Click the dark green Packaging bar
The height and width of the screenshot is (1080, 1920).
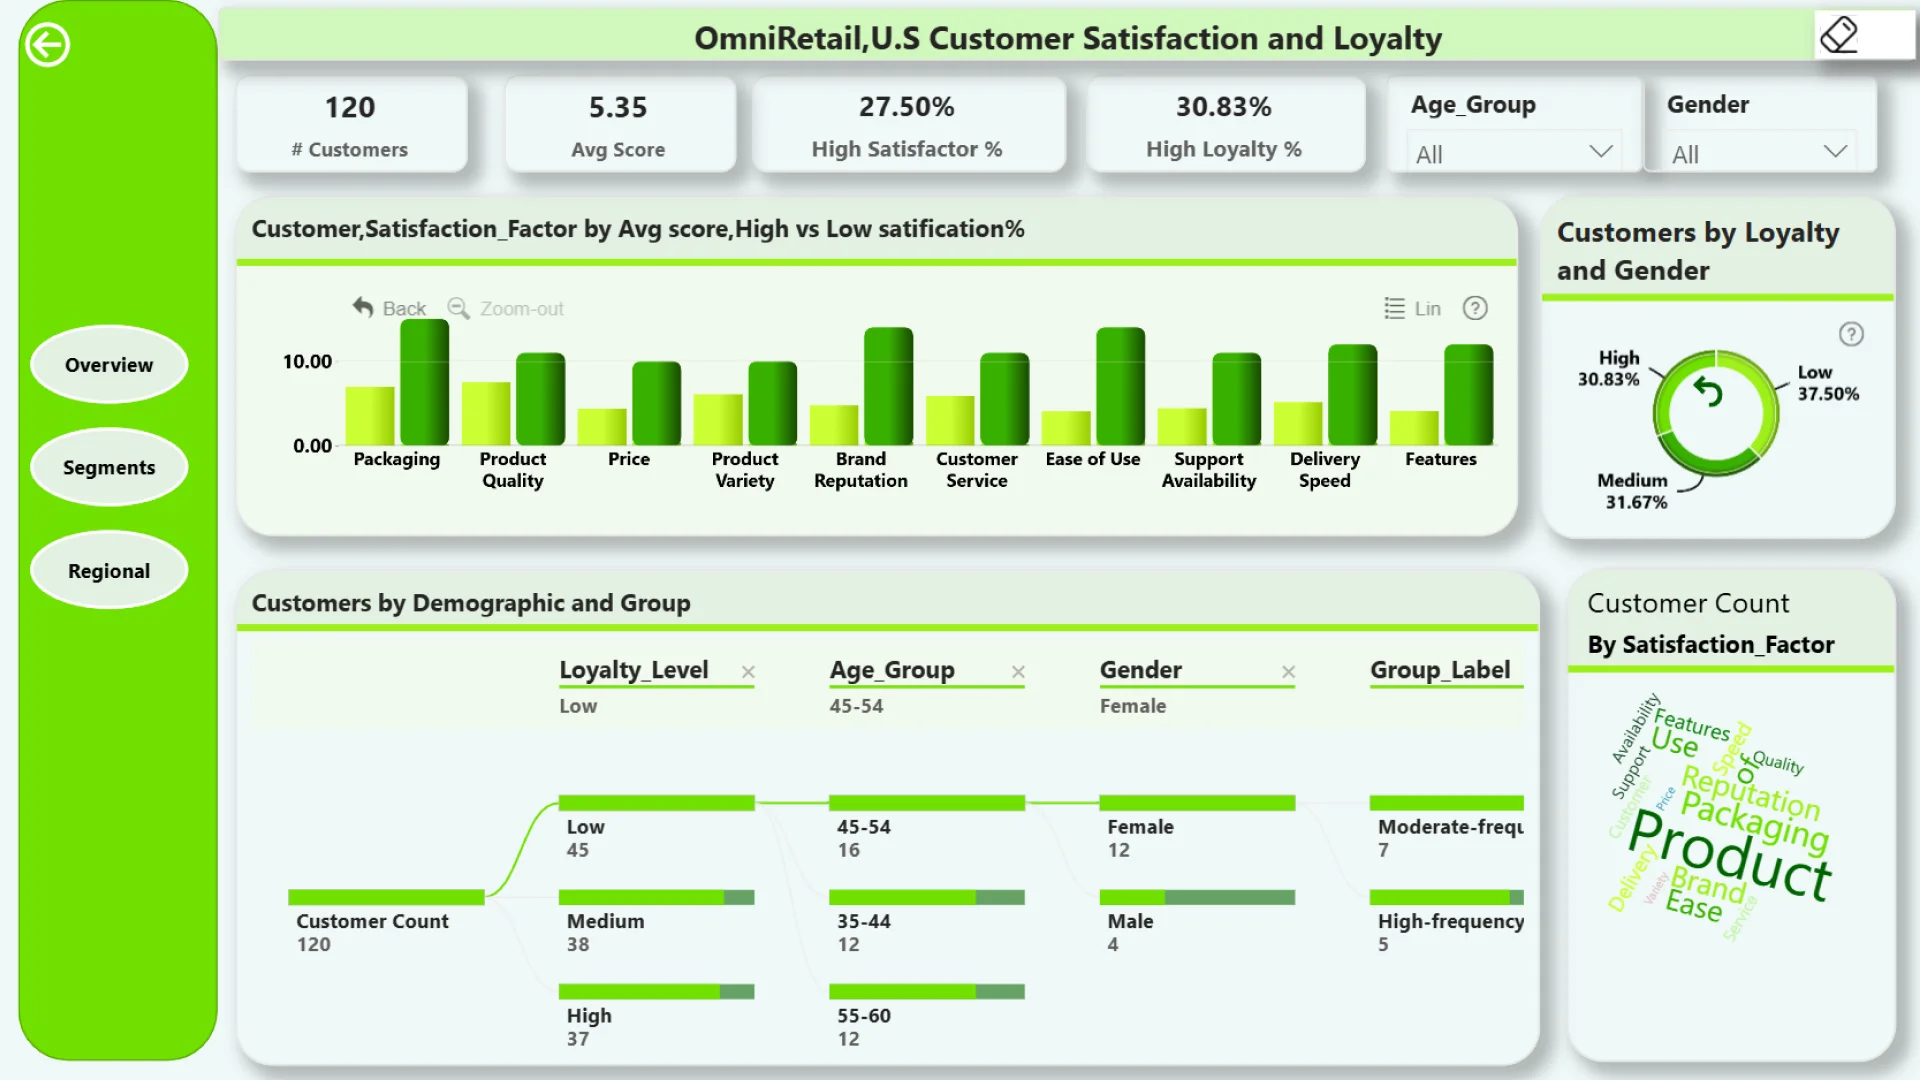pyautogui.click(x=424, y=382)
